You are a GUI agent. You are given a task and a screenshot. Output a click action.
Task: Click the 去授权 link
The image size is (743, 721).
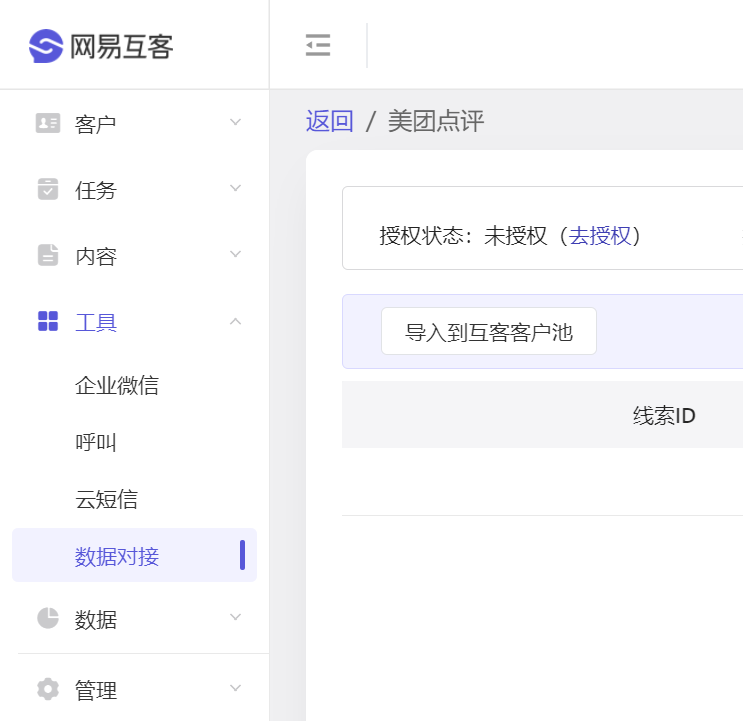click(600, 236)
